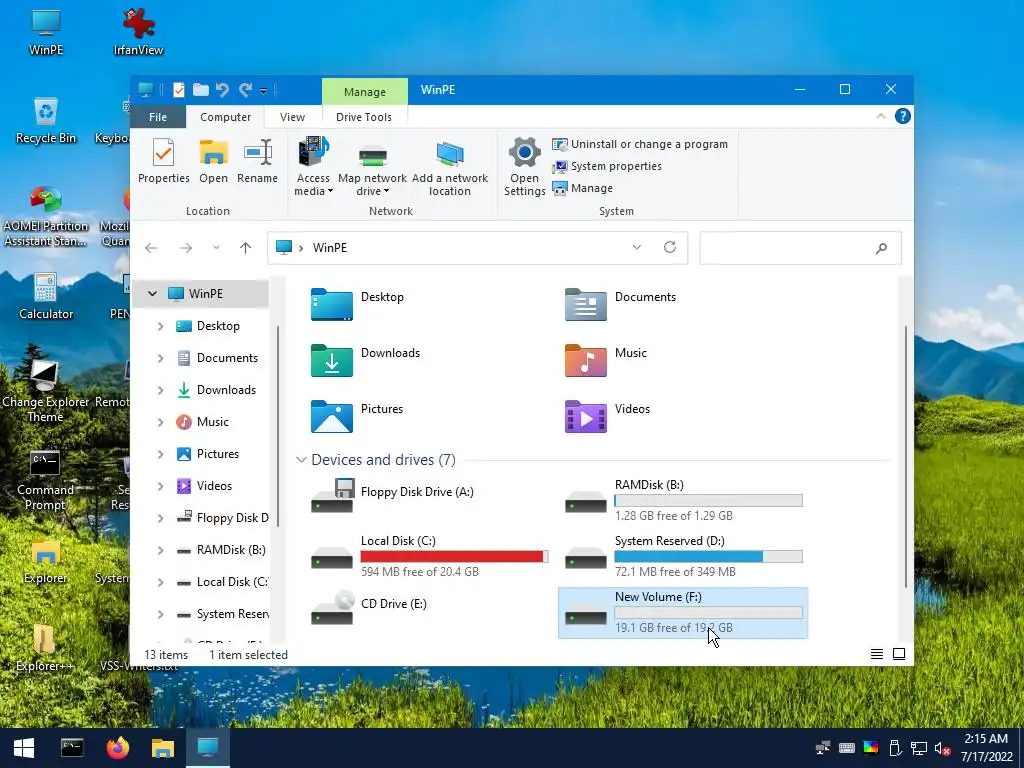Switch to large icons view layout
This screenshot has width=1024, height=768.
899,654
